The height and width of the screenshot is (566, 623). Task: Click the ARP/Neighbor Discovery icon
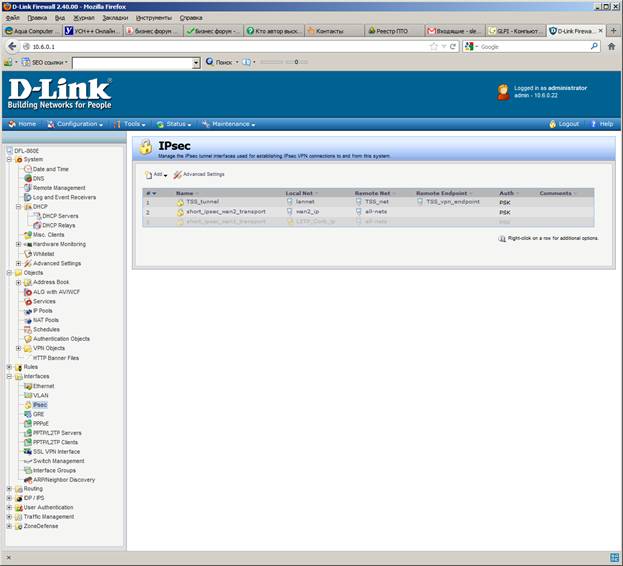click(x=28, y=480)
